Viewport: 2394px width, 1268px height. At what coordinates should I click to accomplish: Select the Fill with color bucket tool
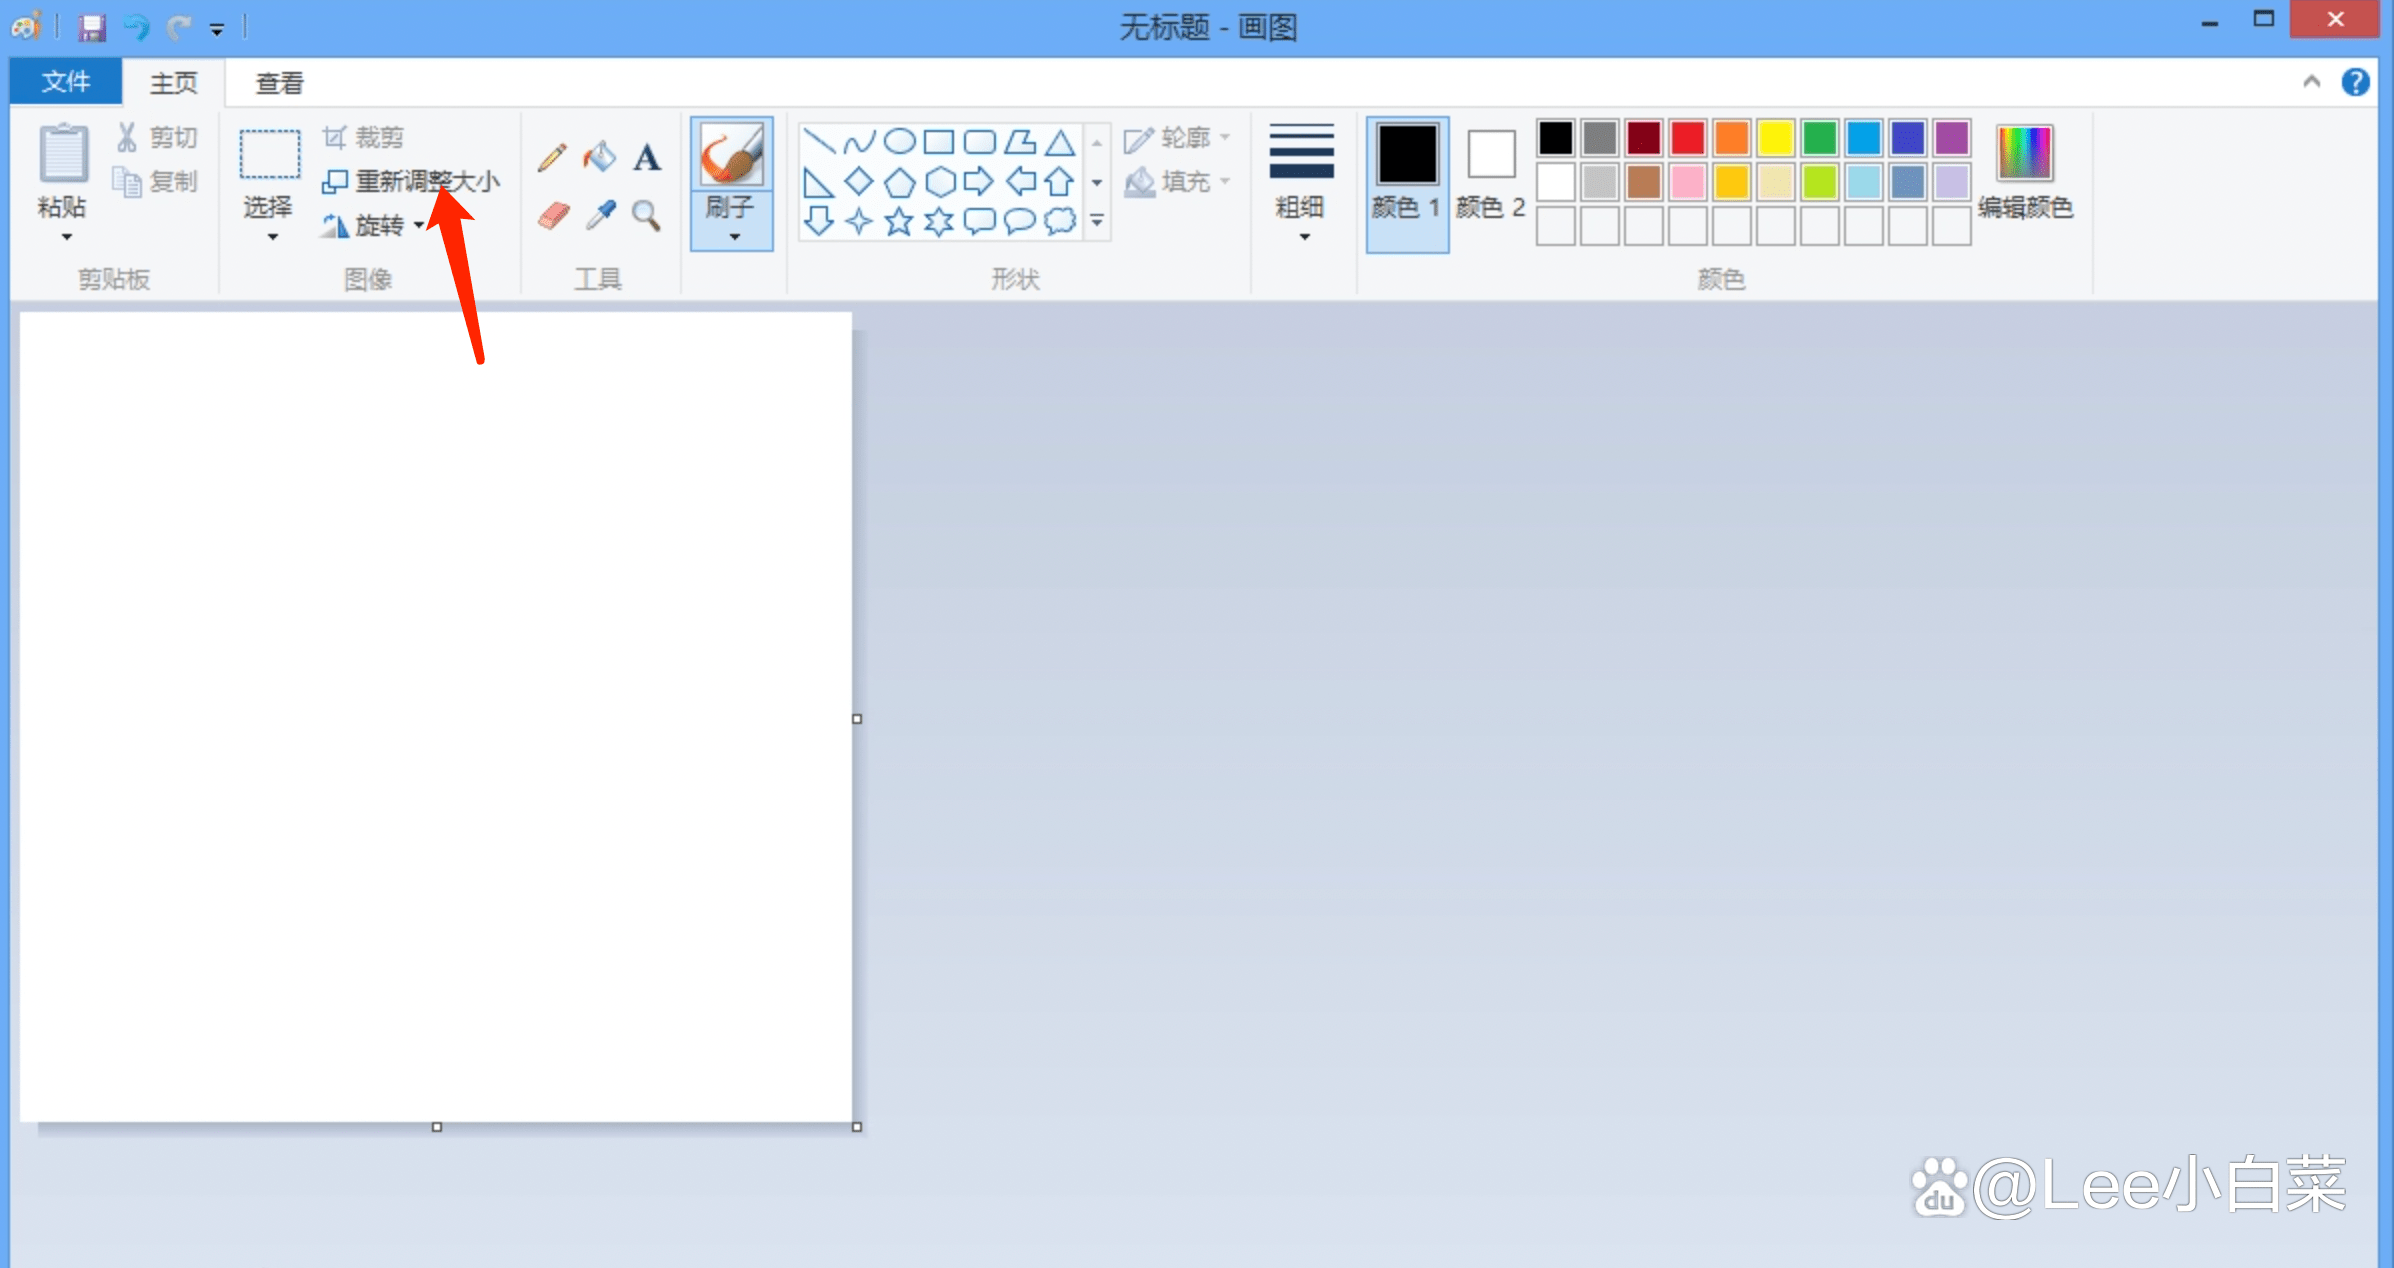pos(600,157)
